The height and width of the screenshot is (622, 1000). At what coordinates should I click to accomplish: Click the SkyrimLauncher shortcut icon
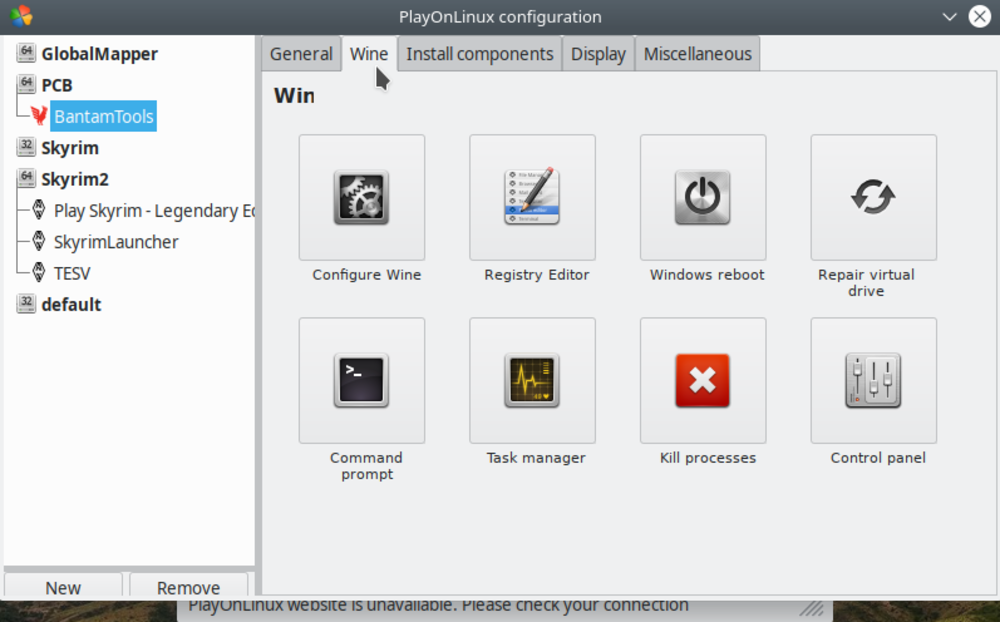click(39, 241)
